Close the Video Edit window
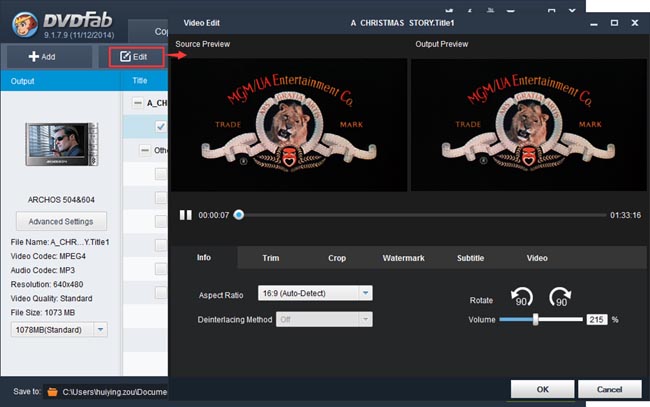 click(635, 23)
